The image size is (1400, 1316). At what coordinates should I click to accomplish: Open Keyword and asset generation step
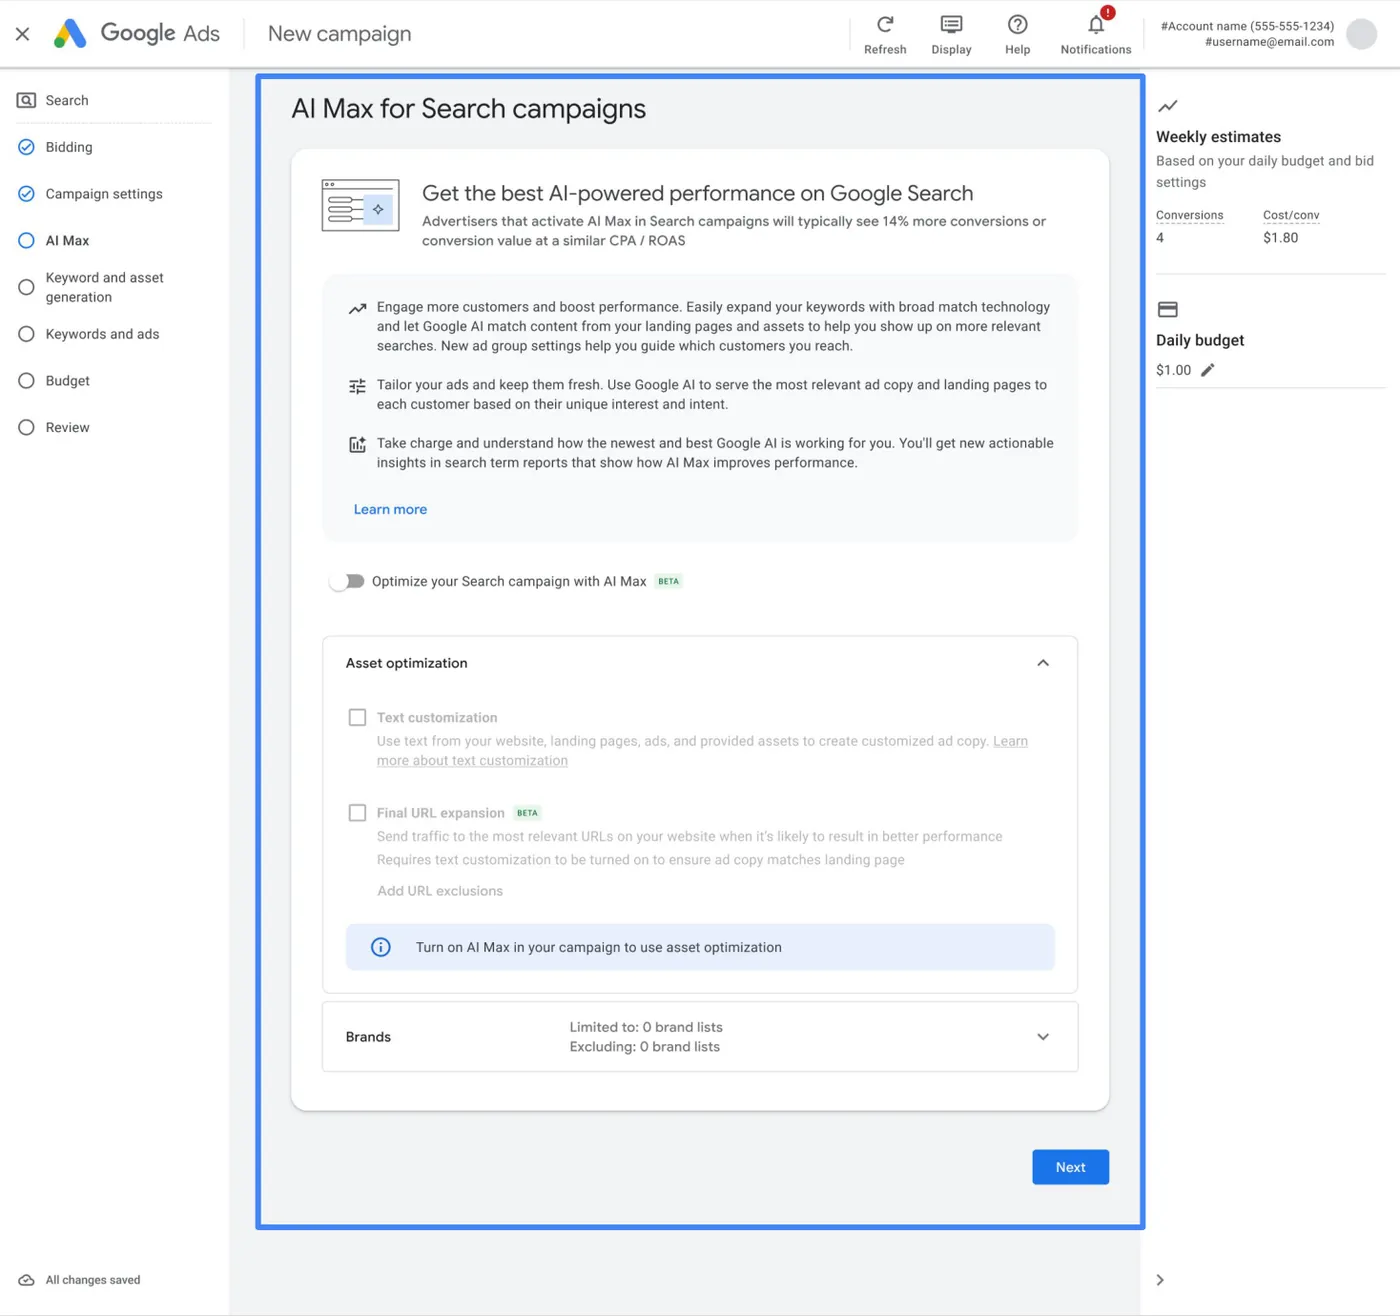pos(105,287)
